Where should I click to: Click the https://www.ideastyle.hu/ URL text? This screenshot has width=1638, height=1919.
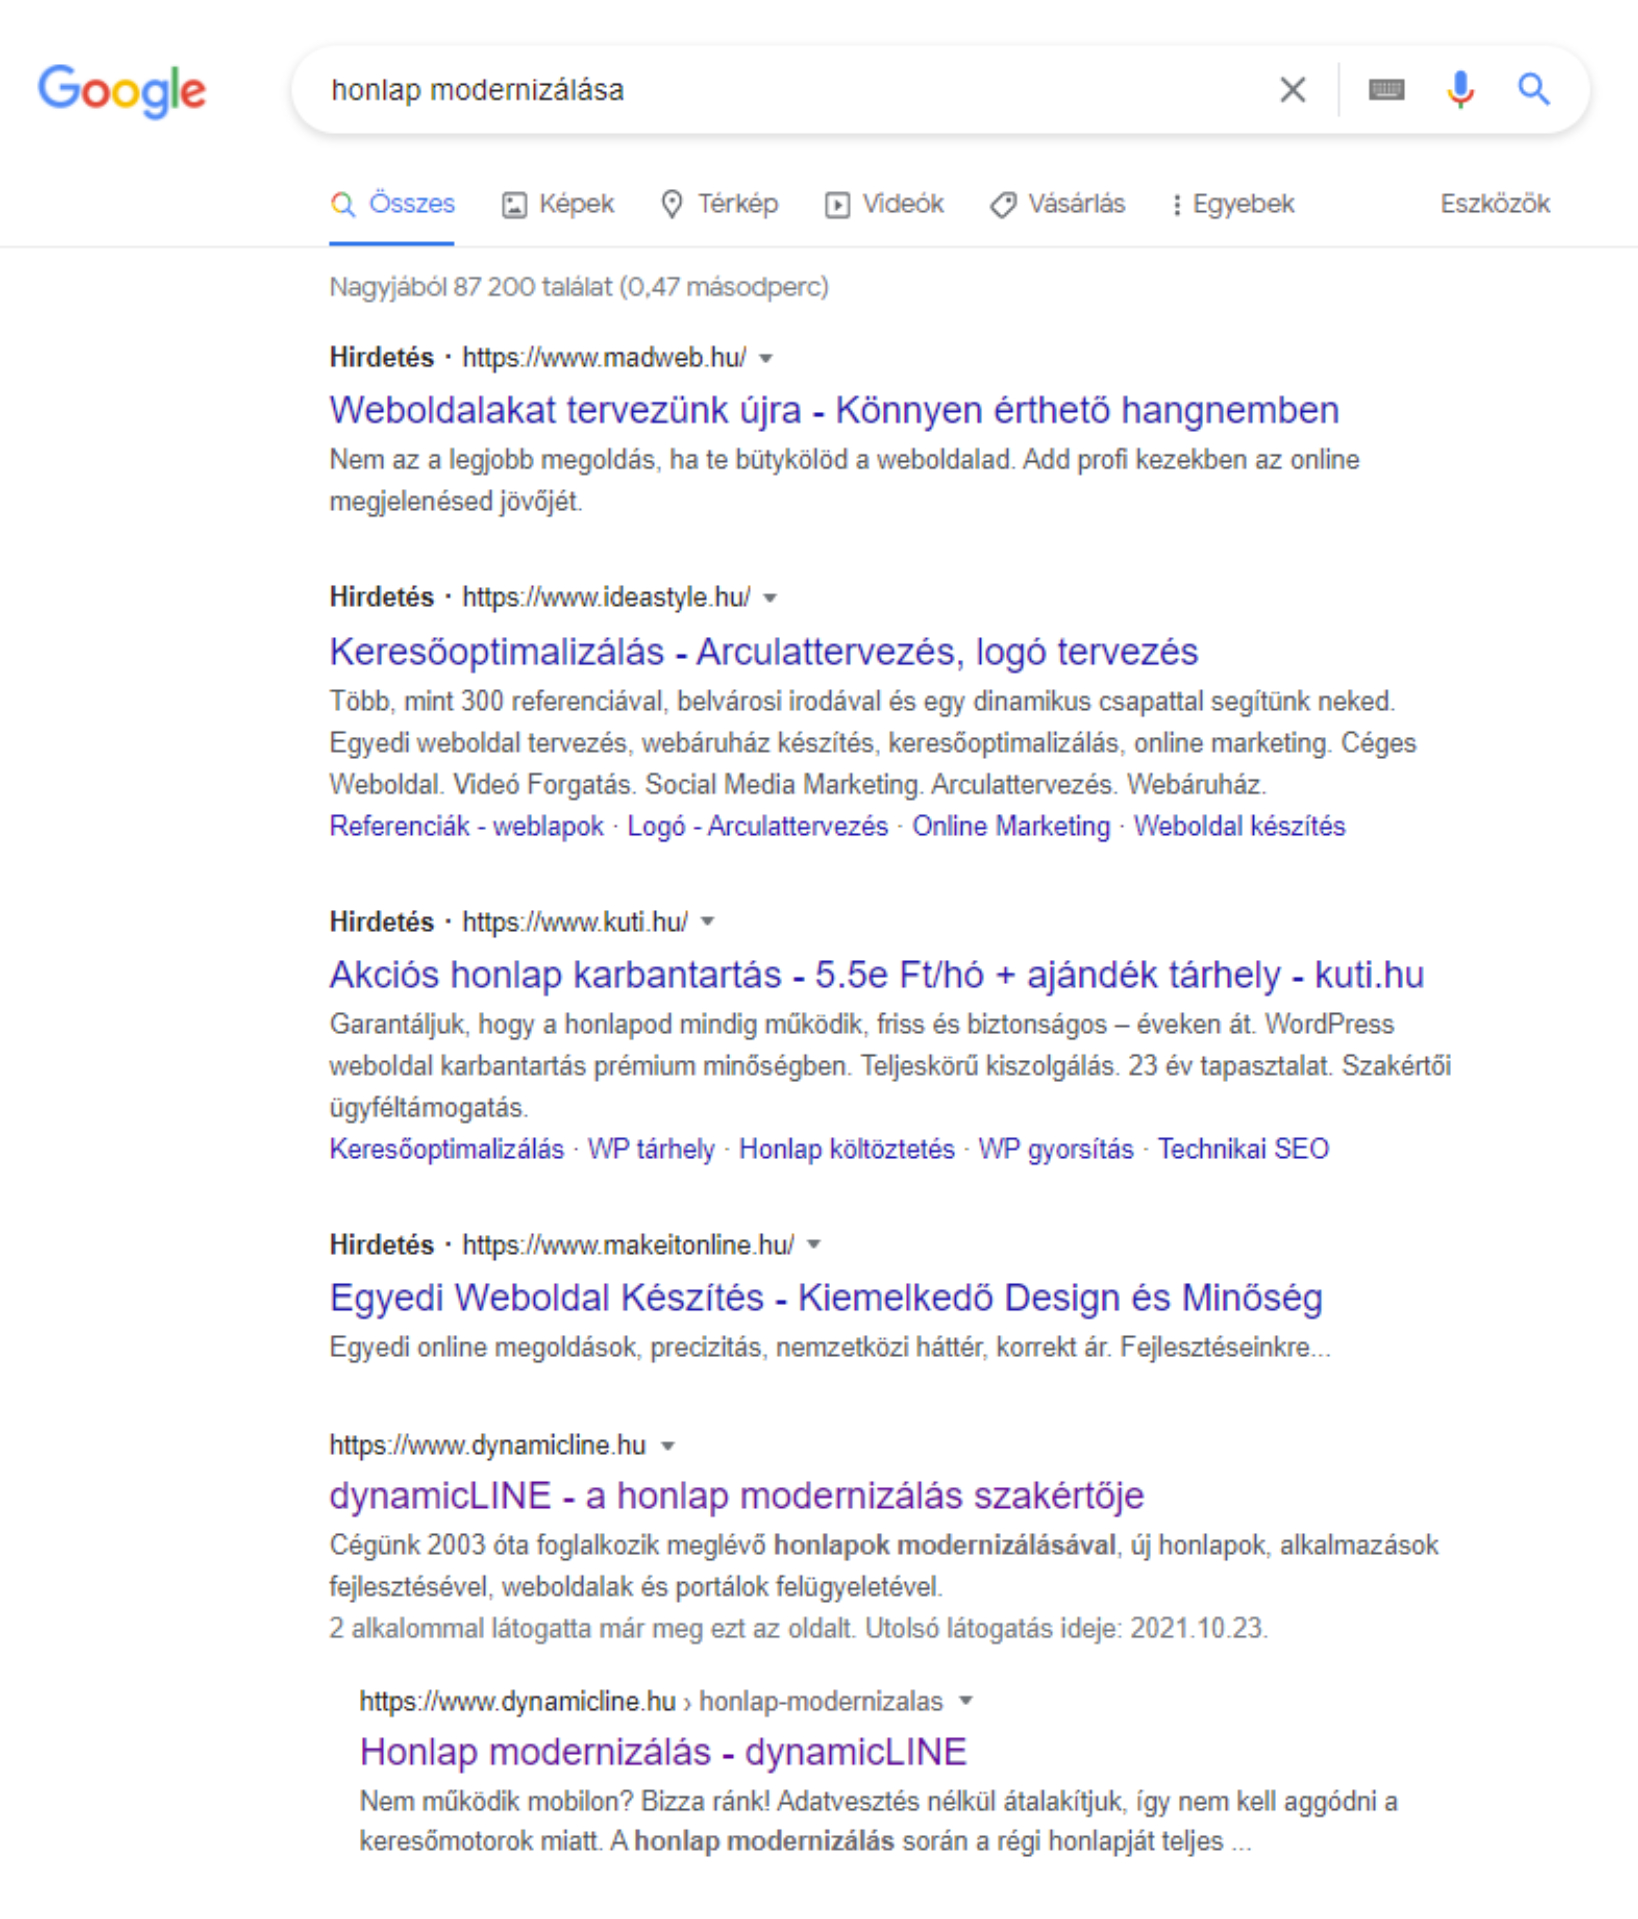coord(606,598)
